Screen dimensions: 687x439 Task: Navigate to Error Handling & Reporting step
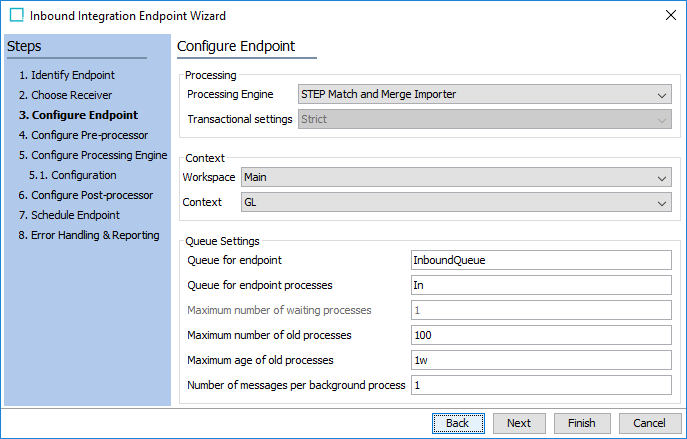tap(88, 235)
